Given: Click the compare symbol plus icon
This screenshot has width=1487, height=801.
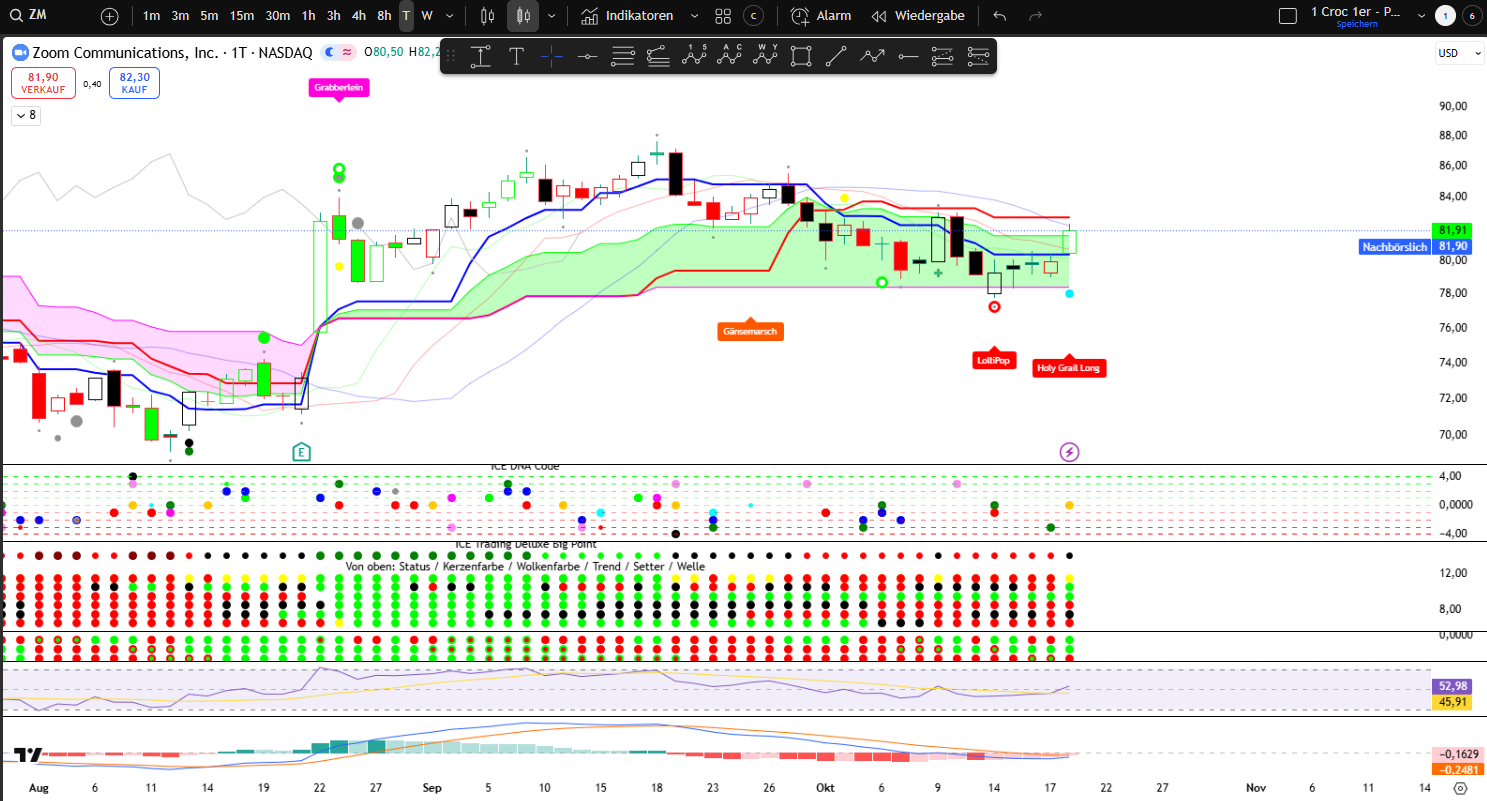Looking at the screenshot, I should [110, 16].
